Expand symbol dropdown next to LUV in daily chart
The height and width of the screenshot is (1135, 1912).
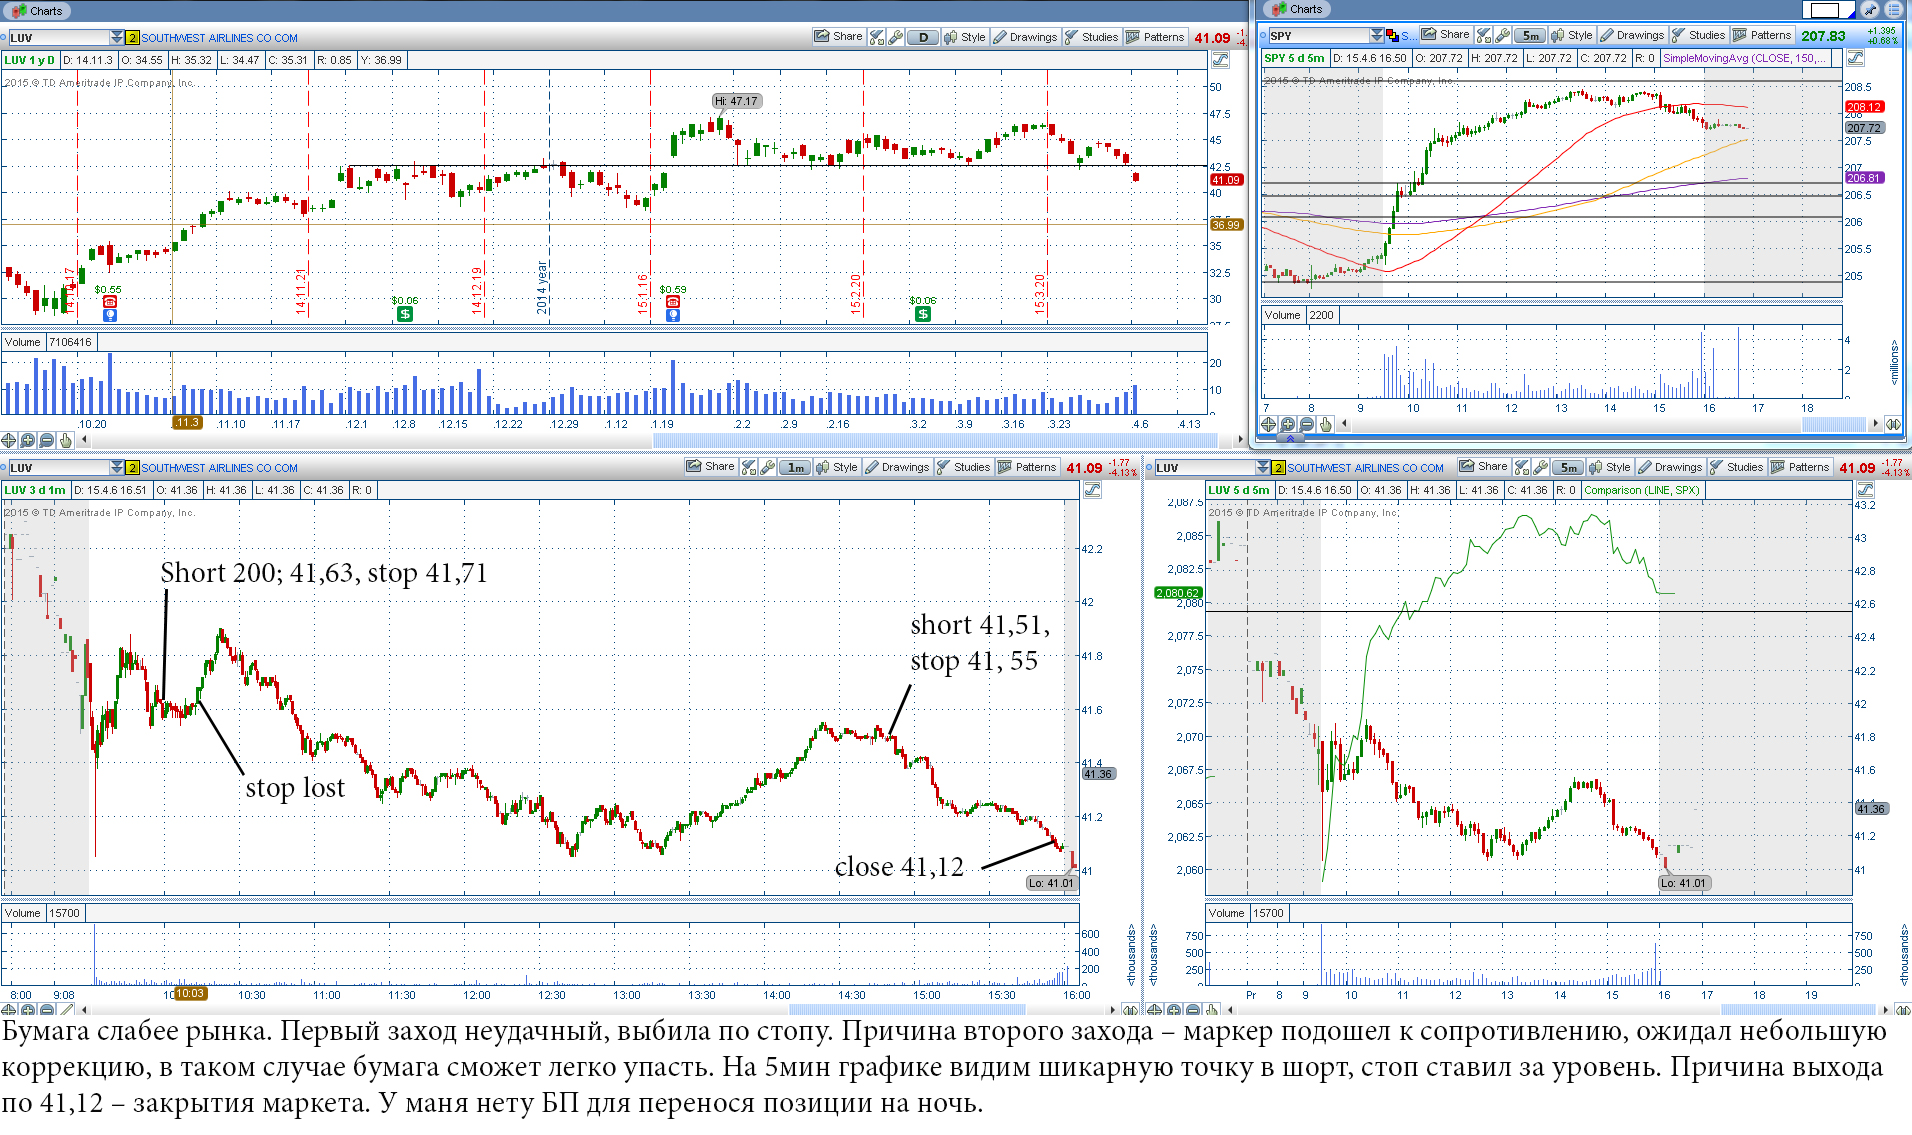(x=117, y=38)
